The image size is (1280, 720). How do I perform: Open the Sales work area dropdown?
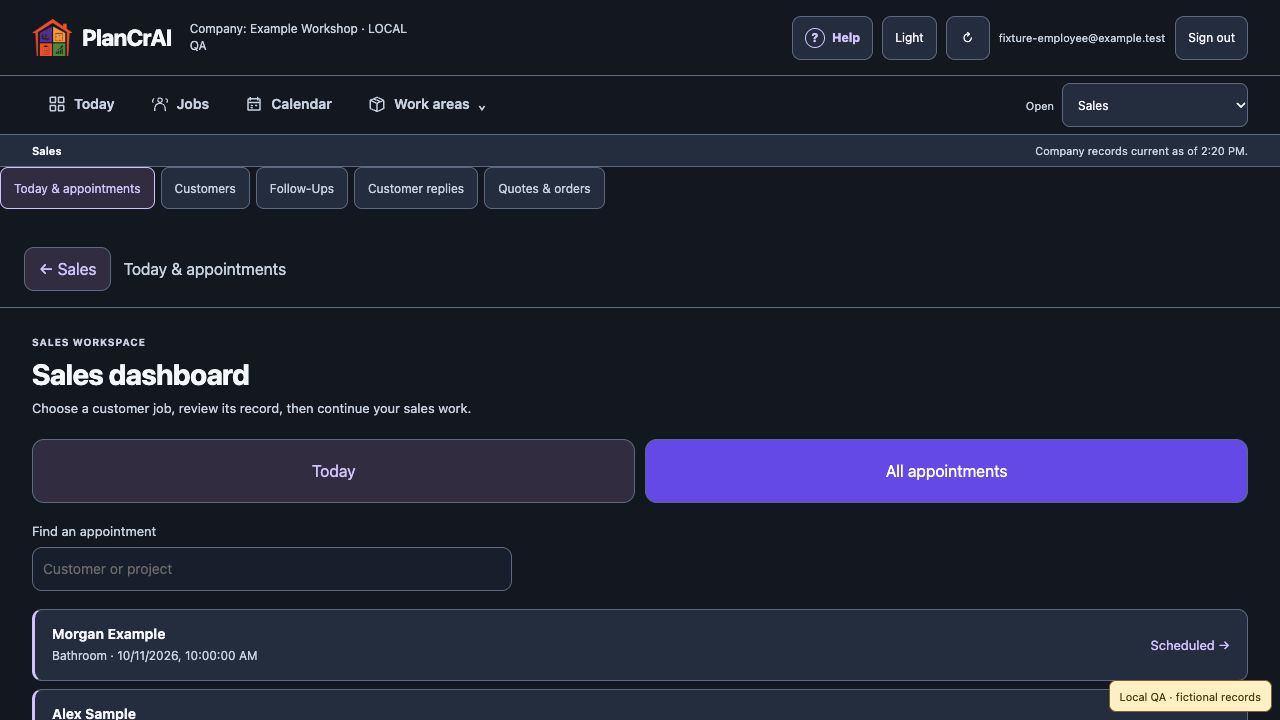pos(1154,105)
